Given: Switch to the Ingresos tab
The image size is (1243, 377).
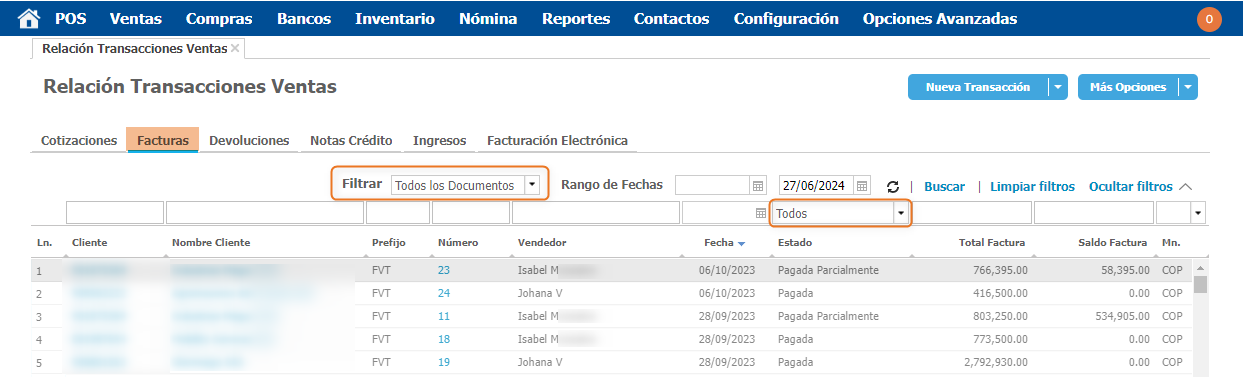Looking at the screenshot, I should click(x=439, y=141).
